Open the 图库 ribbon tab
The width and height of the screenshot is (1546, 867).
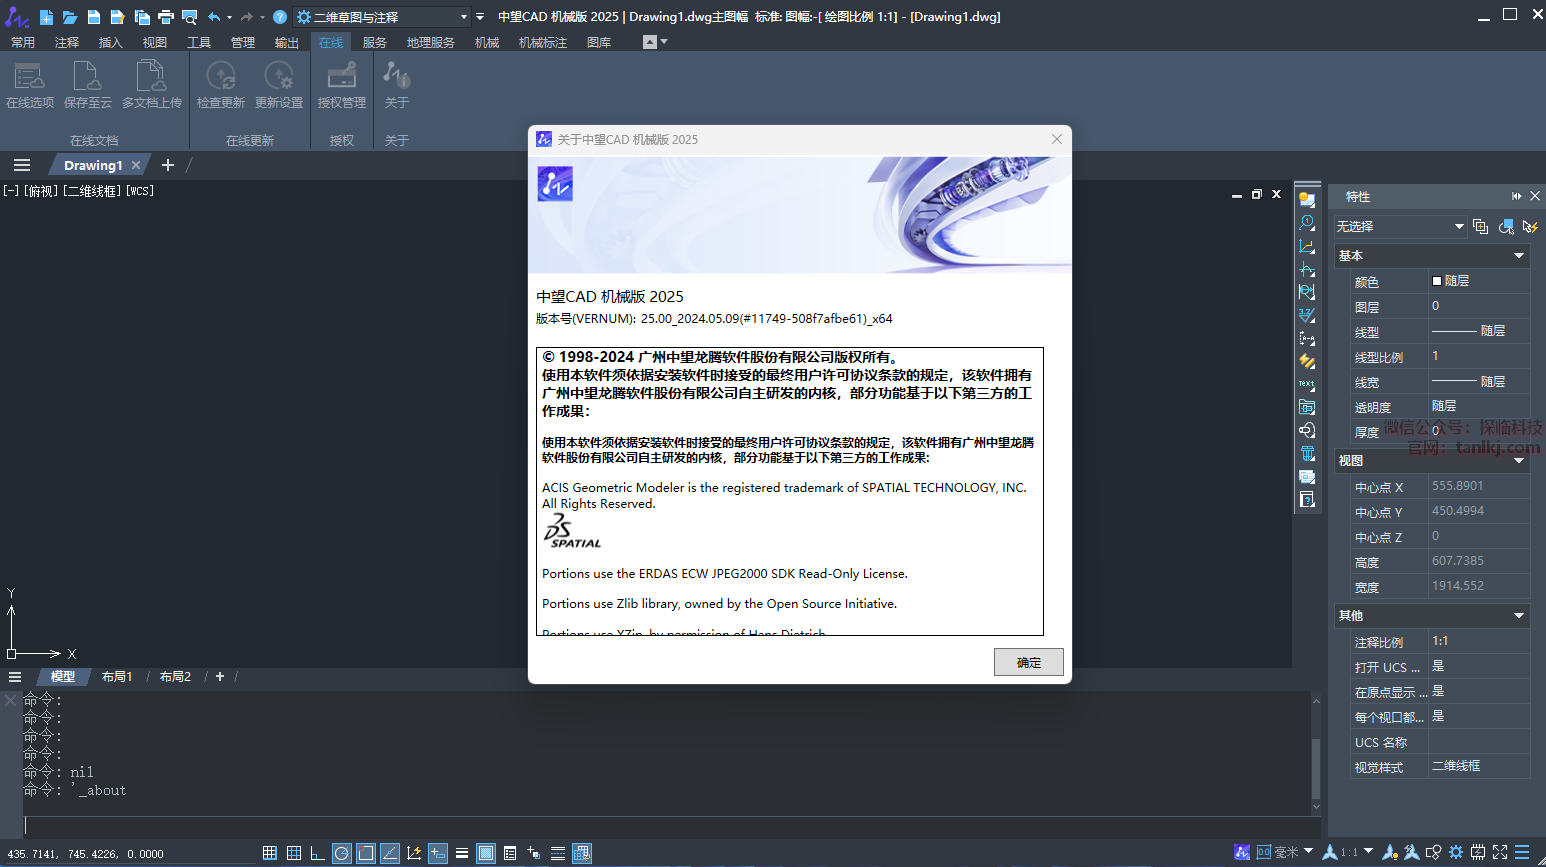599,42
